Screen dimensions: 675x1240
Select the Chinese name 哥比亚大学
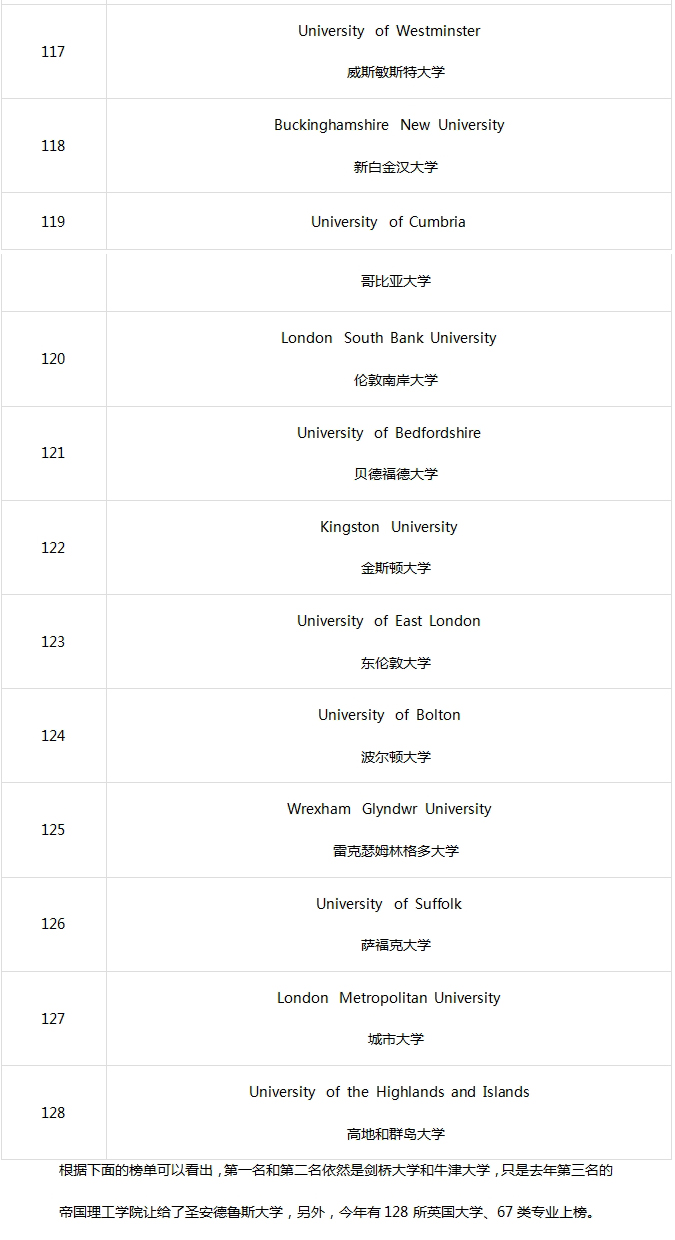[396, 281]
